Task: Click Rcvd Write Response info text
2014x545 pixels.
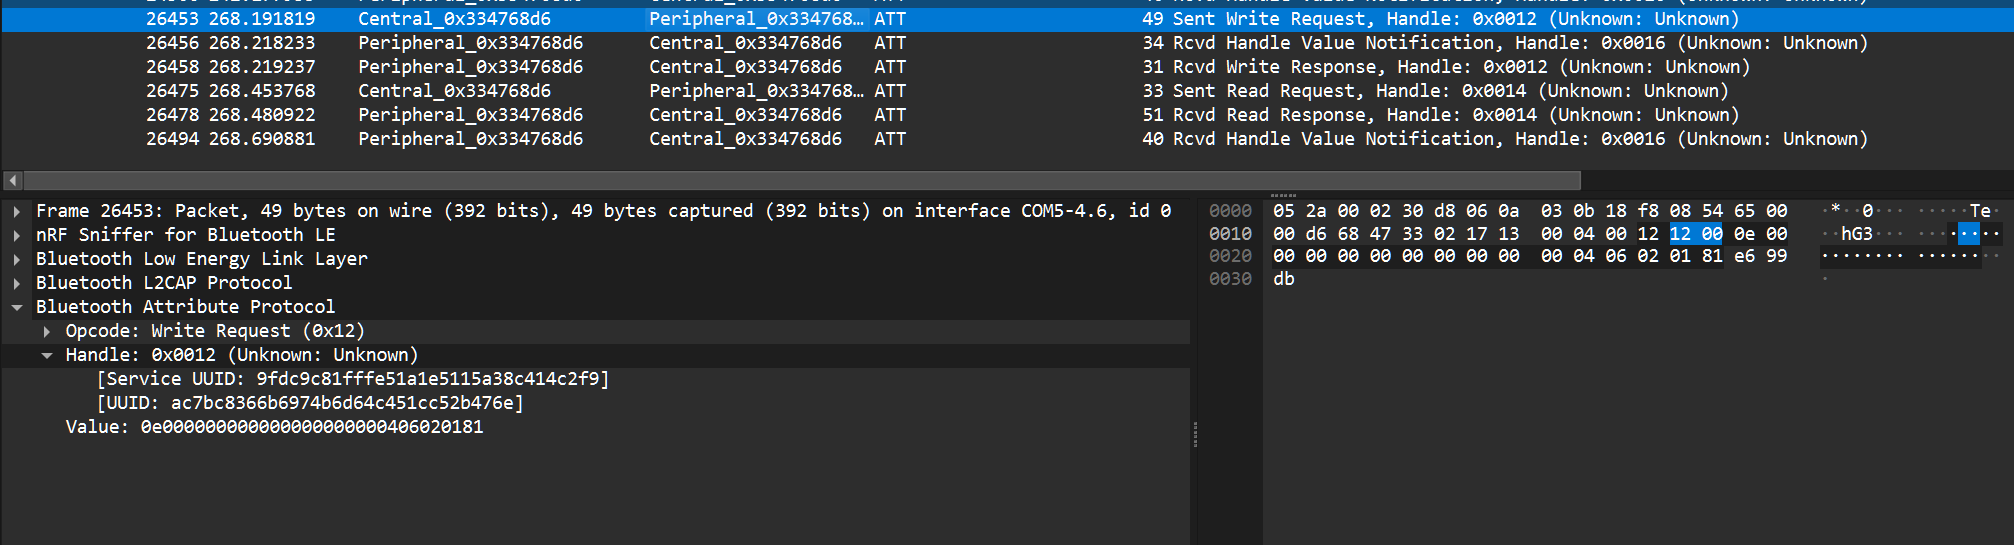Action: pyautogui.click(x=1461, y=67)
